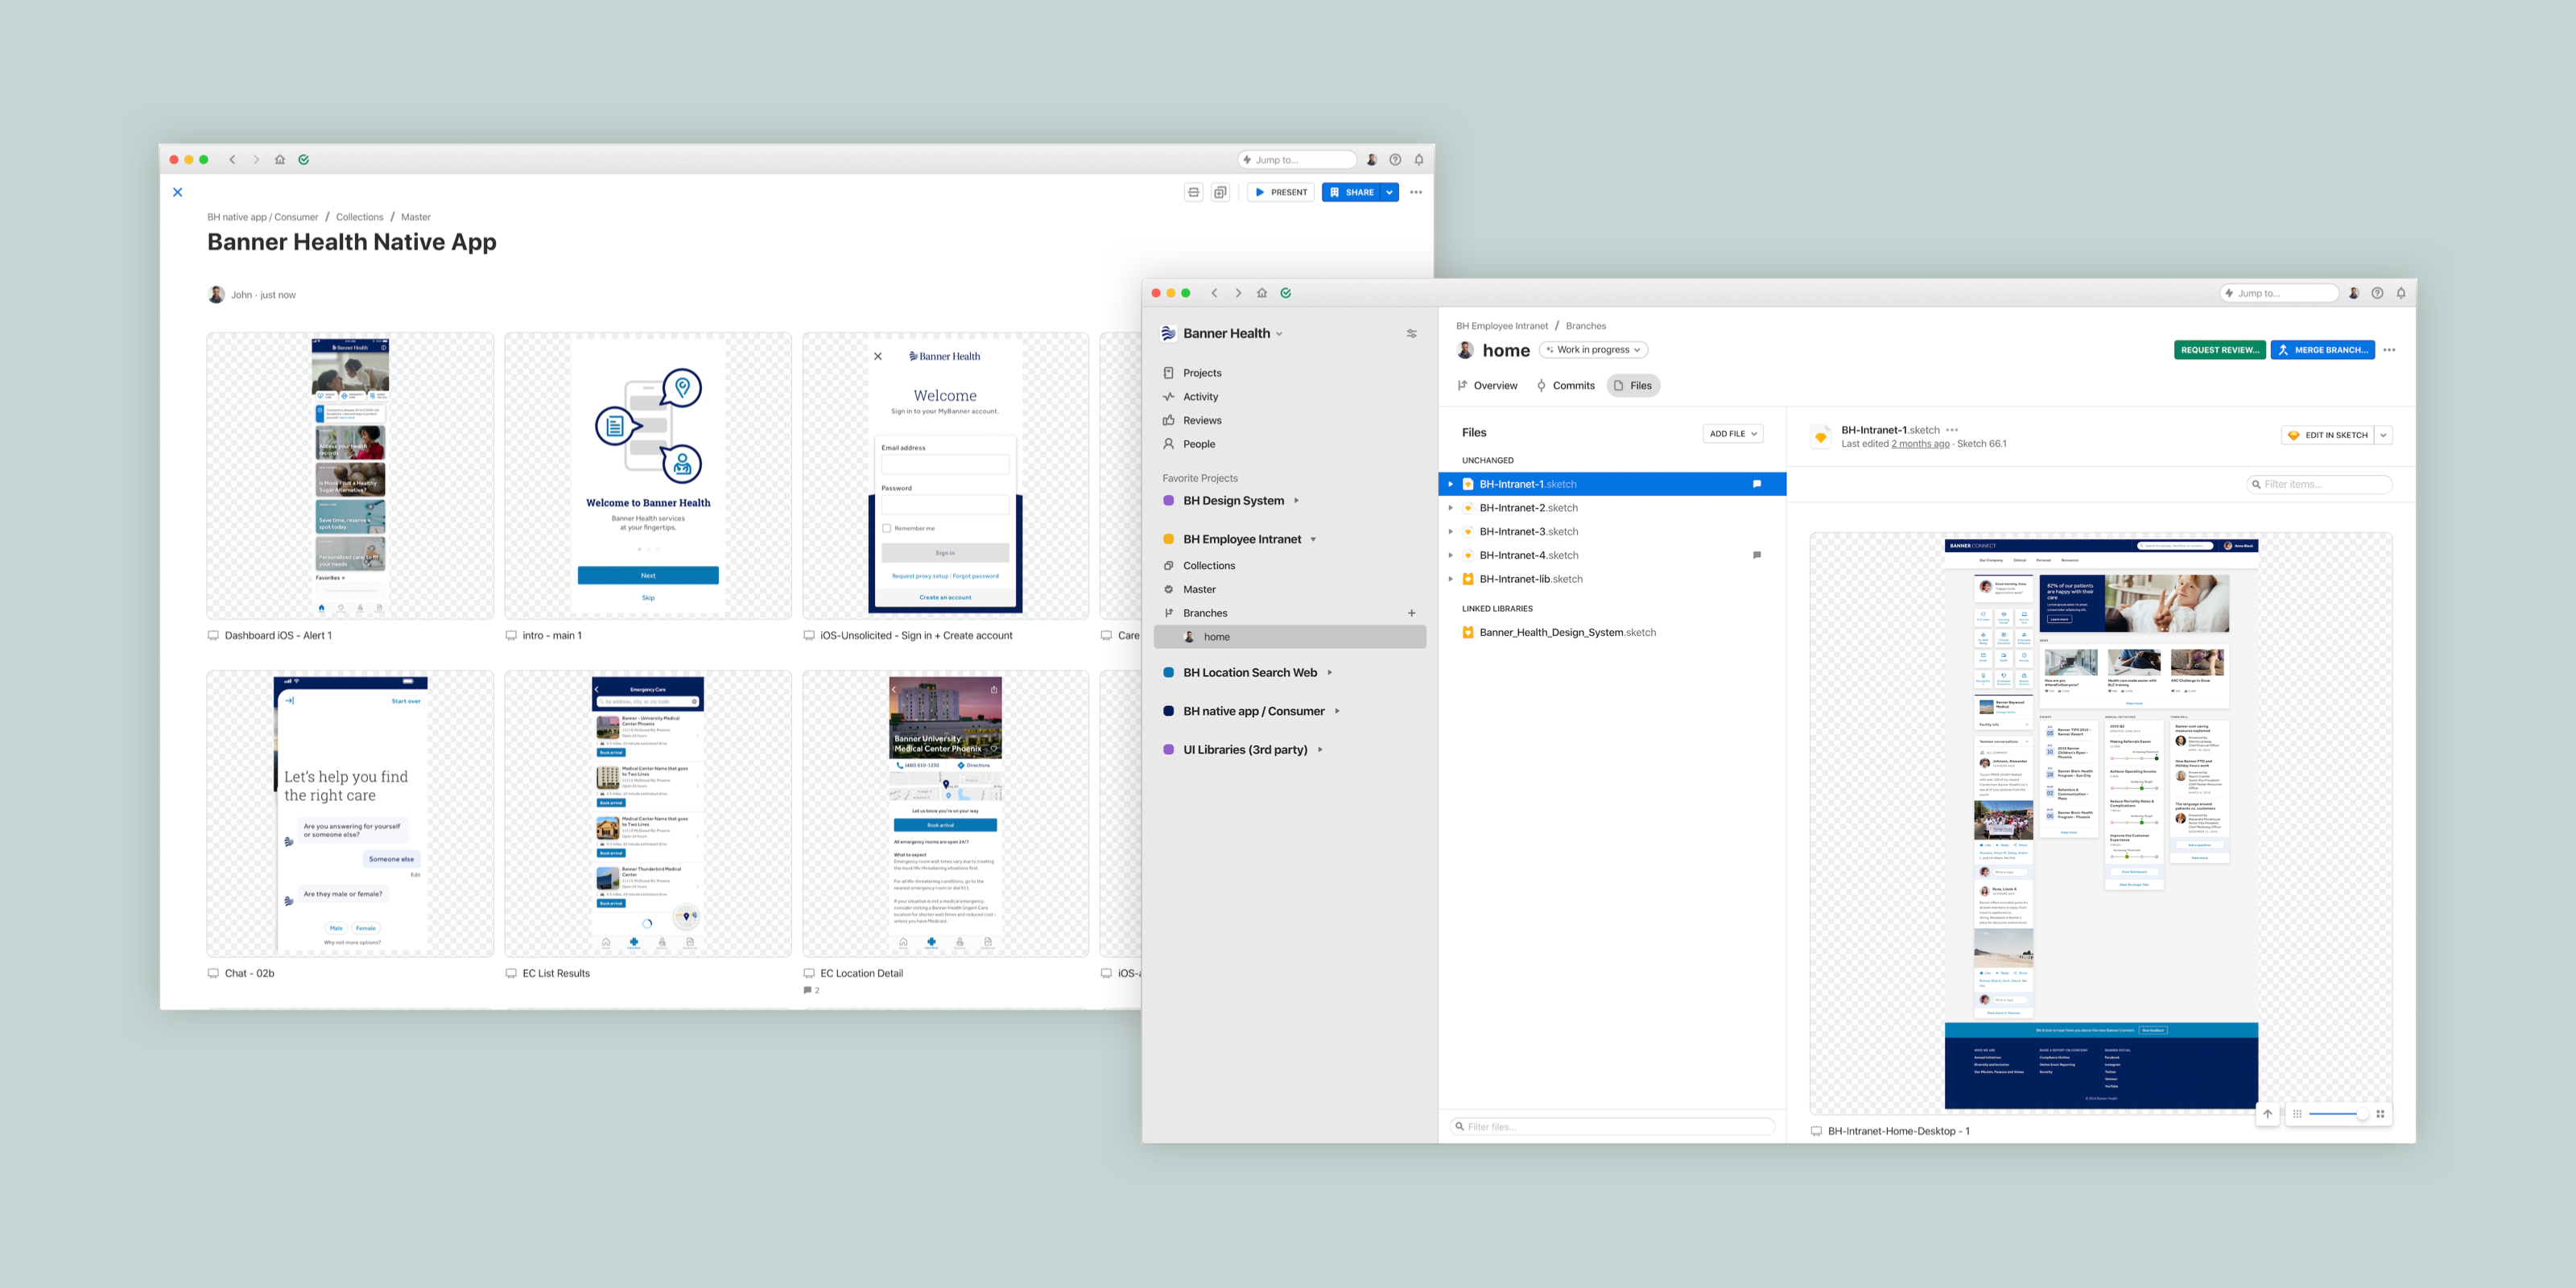Open Banner Health organization switcher
This screenshot has width=2576, height=1288.
(1222, 333)
